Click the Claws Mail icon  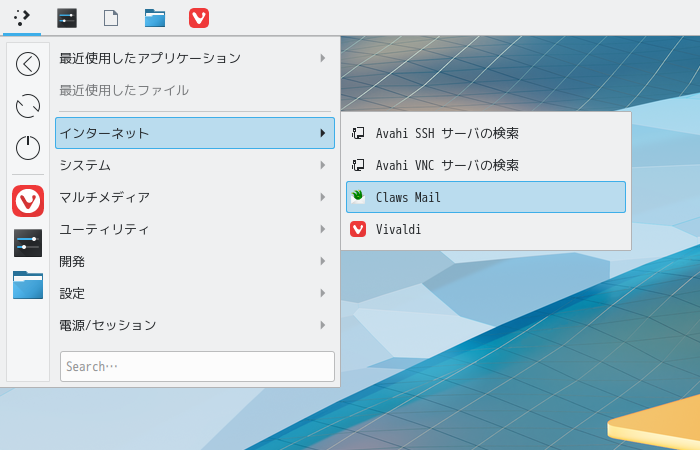(x=358, y=197)
